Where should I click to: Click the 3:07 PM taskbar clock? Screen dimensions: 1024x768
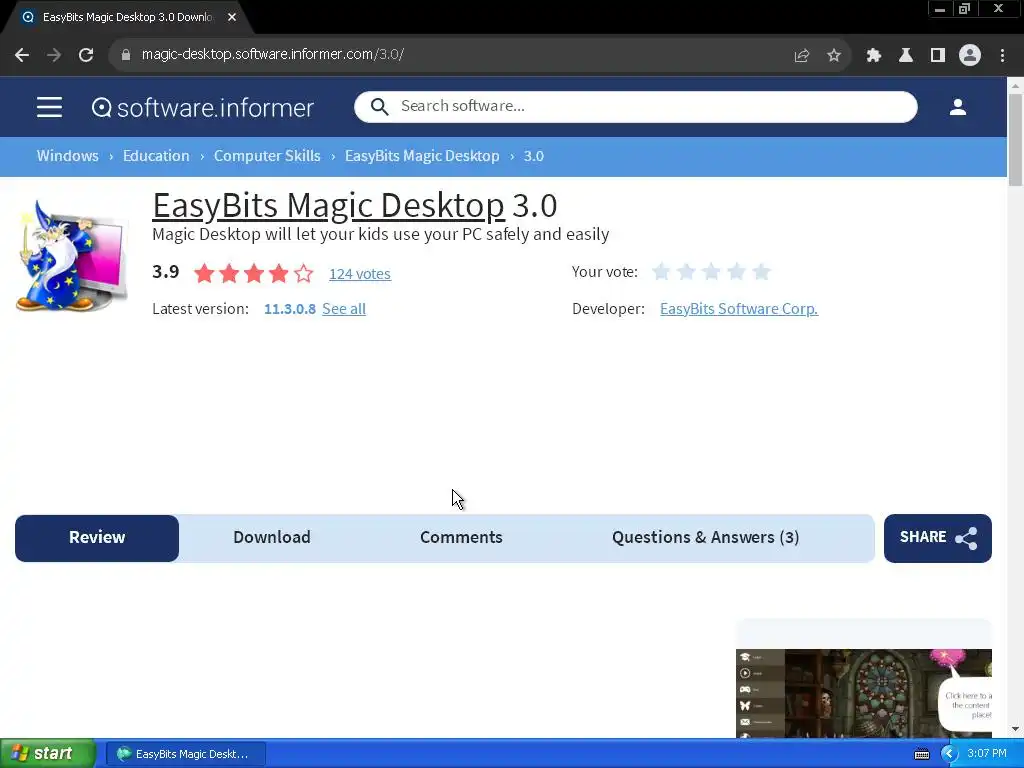pyautogui.click(x=987, y=754)
